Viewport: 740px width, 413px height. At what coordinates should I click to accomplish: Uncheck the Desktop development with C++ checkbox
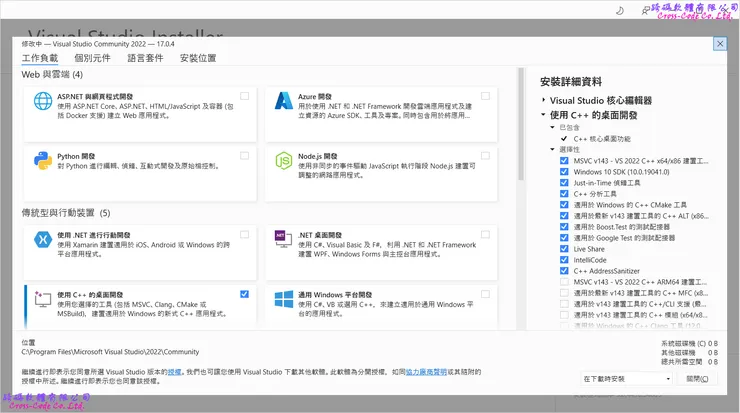pos(244,294)
